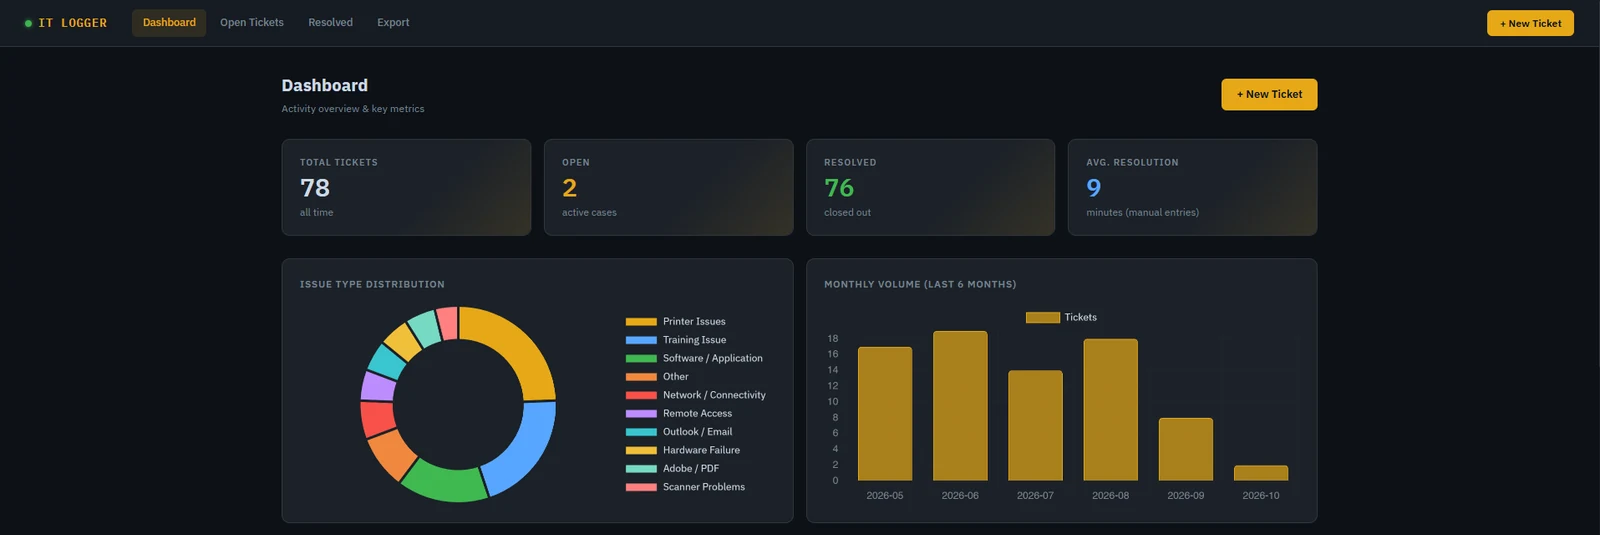Switch to the Open Tickets tab
Viewport: 1600px width, 535px height.
point(252,22)
